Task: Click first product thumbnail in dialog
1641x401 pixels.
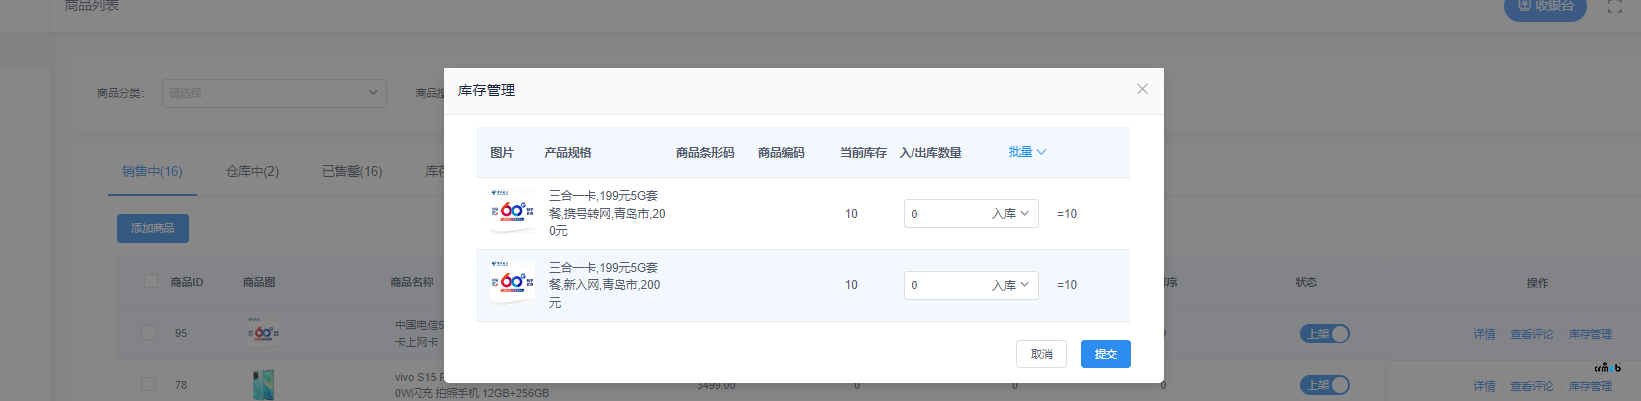Action: tap(512, 211)
